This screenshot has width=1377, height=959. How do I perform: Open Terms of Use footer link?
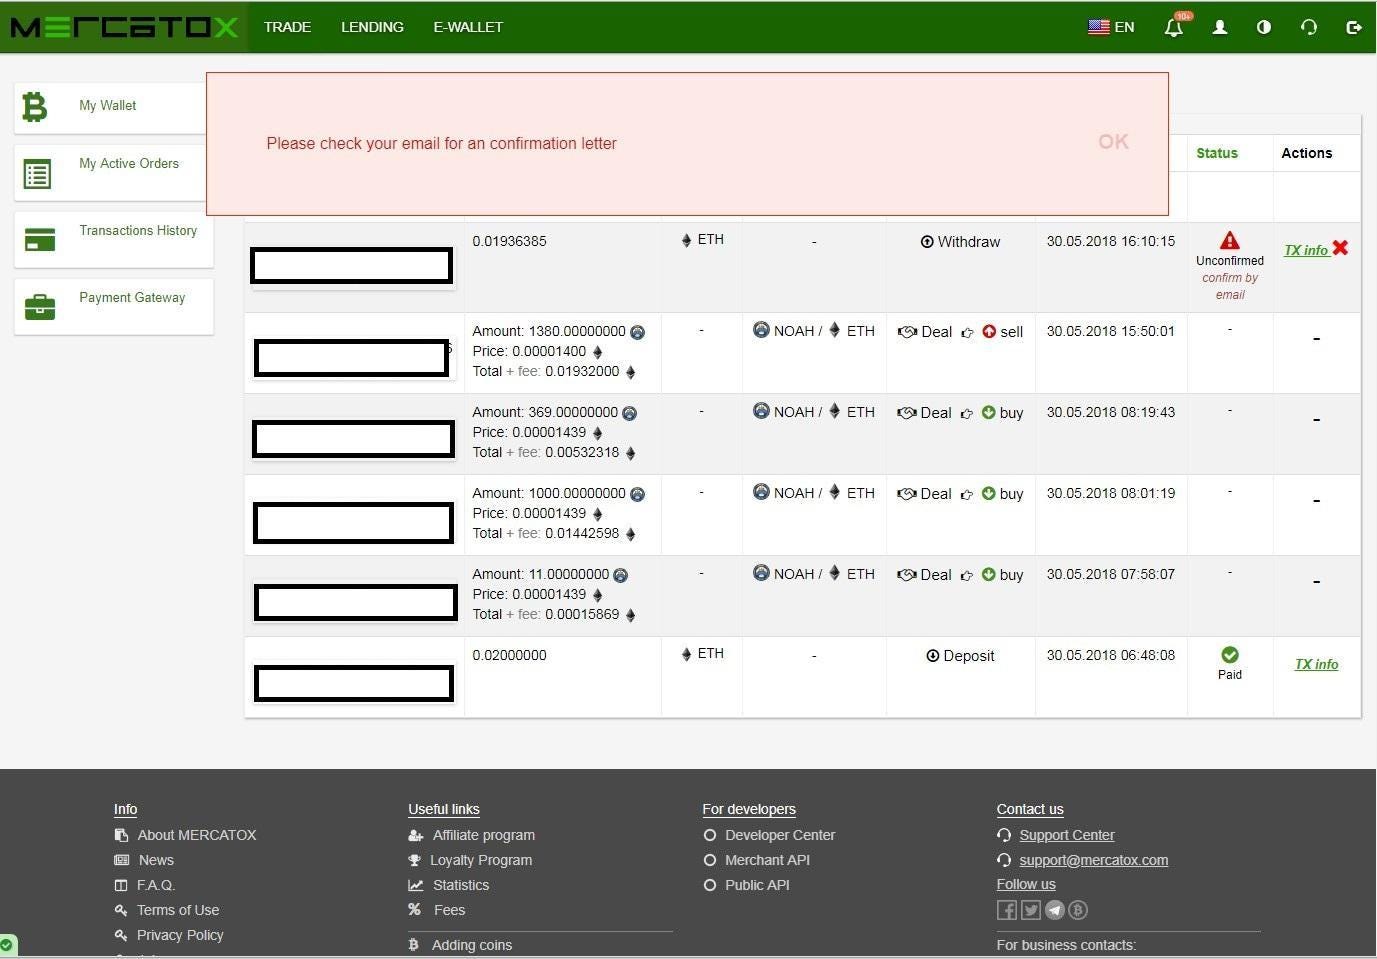click(x=178, y=910)
